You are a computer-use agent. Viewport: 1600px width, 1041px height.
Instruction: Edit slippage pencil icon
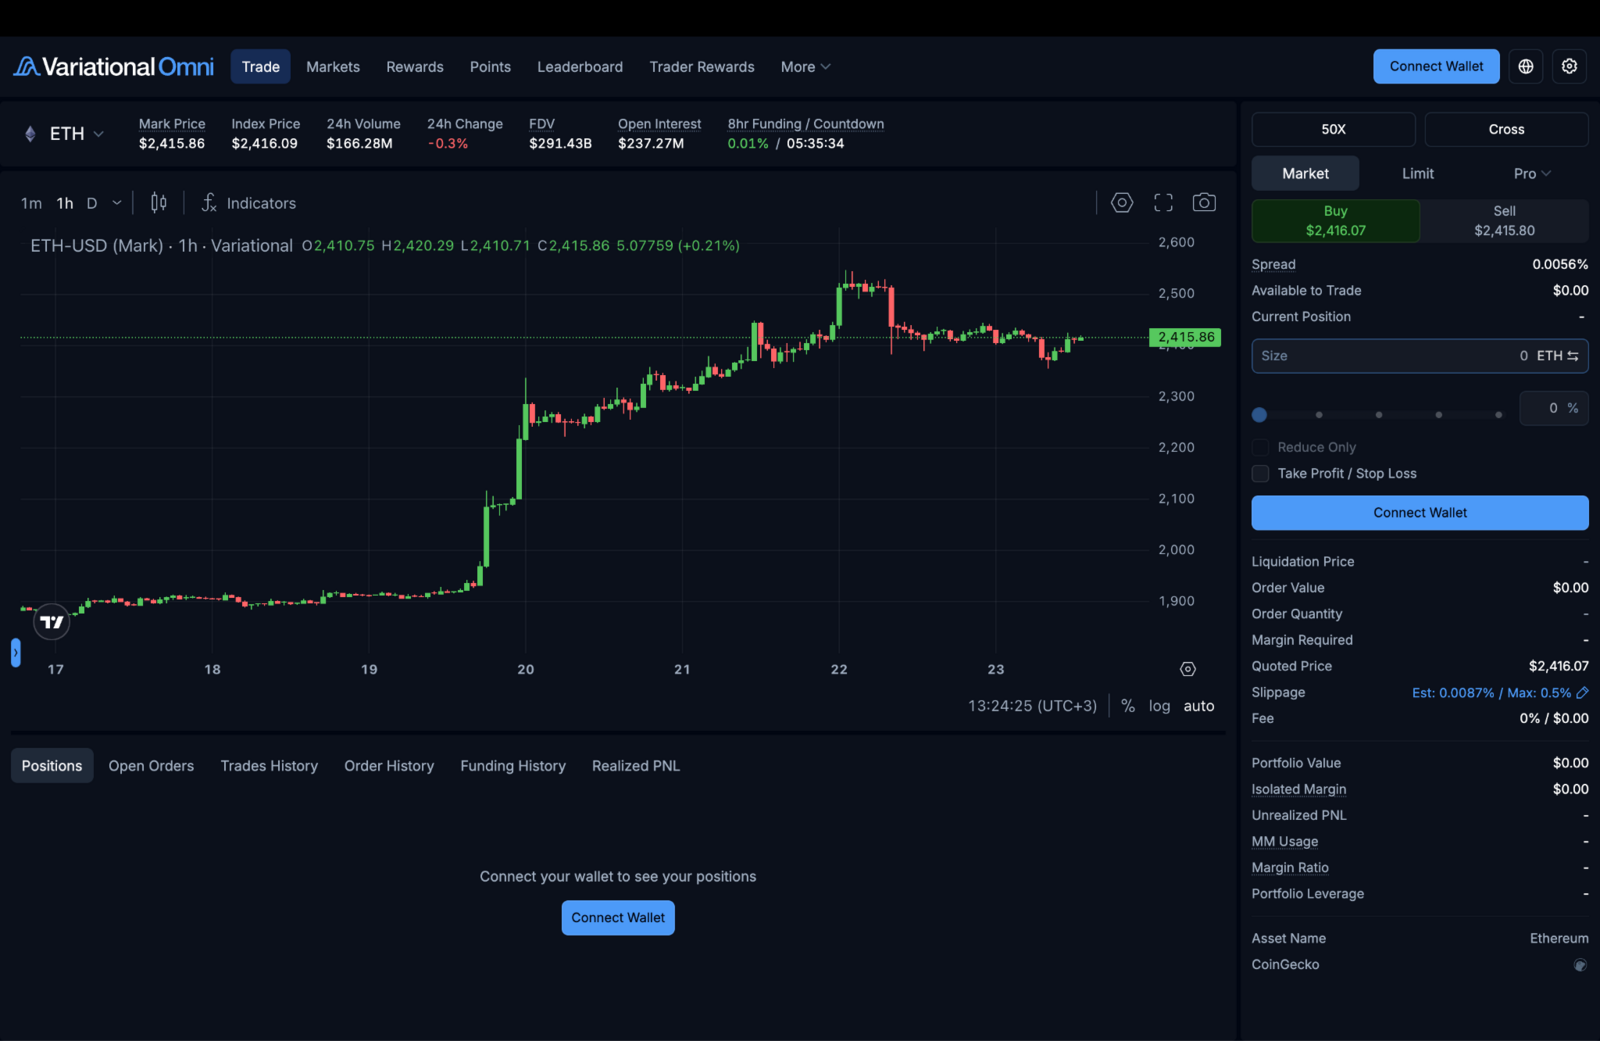click(1582, 692)
